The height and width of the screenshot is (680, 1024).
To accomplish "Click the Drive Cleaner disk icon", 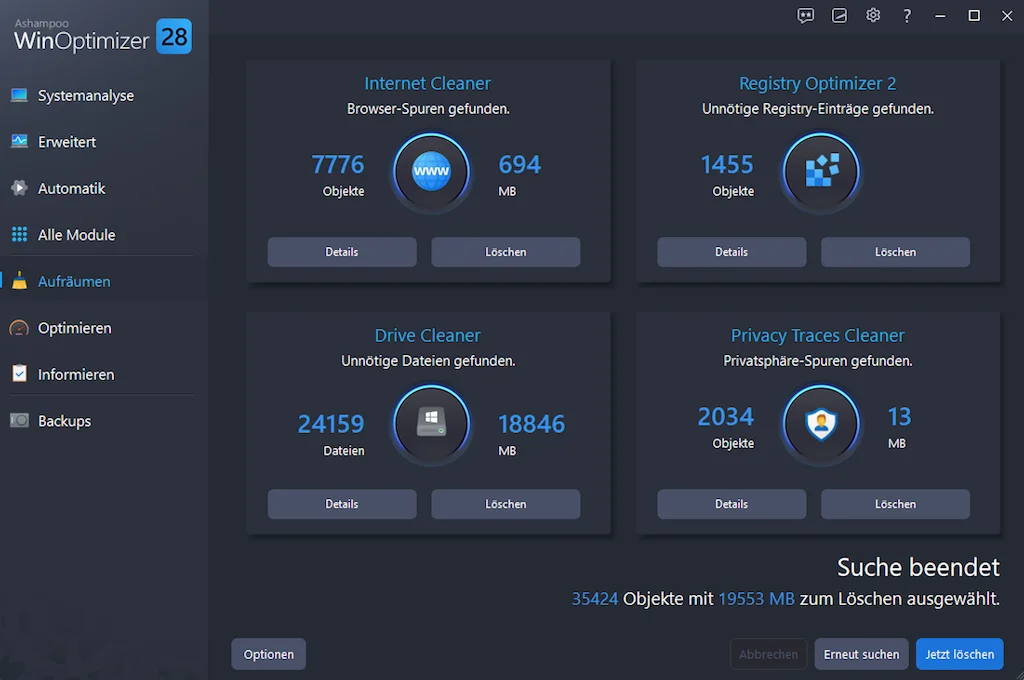I will click(x=431, y=424).
